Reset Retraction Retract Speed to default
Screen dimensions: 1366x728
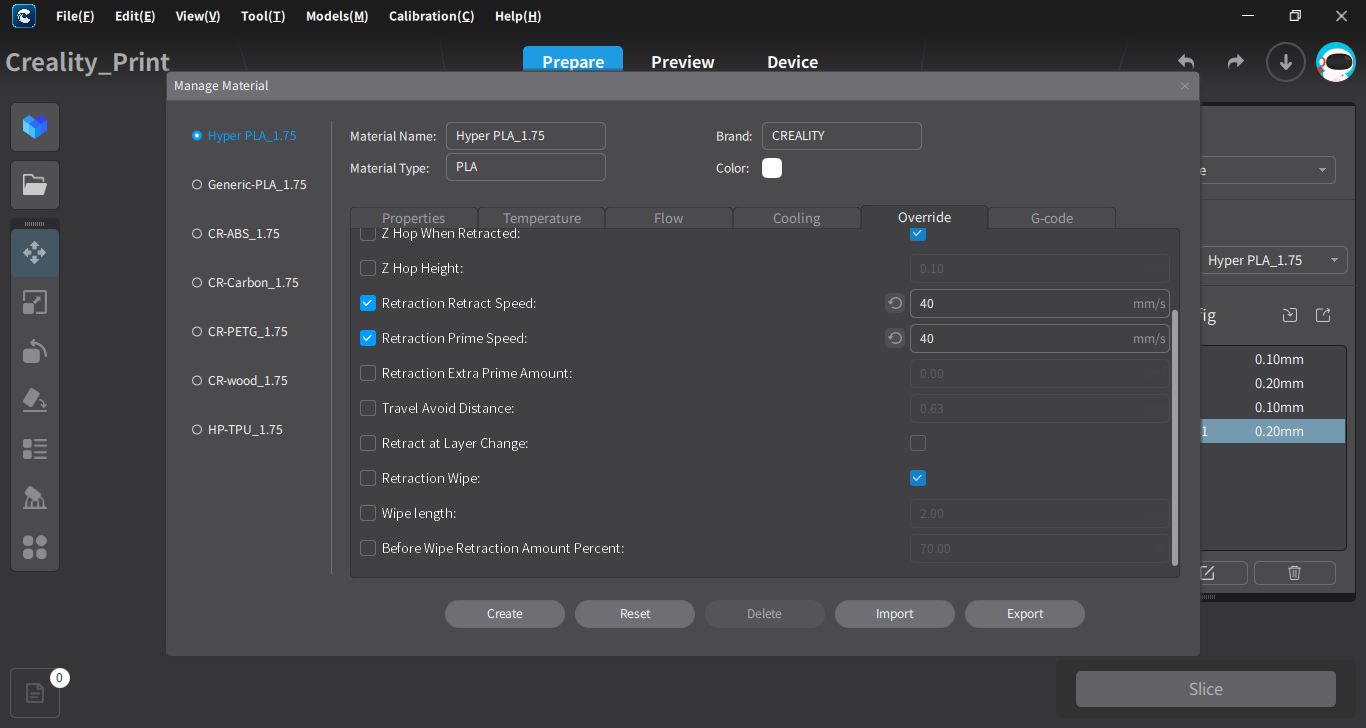click(x=895, y=304)
